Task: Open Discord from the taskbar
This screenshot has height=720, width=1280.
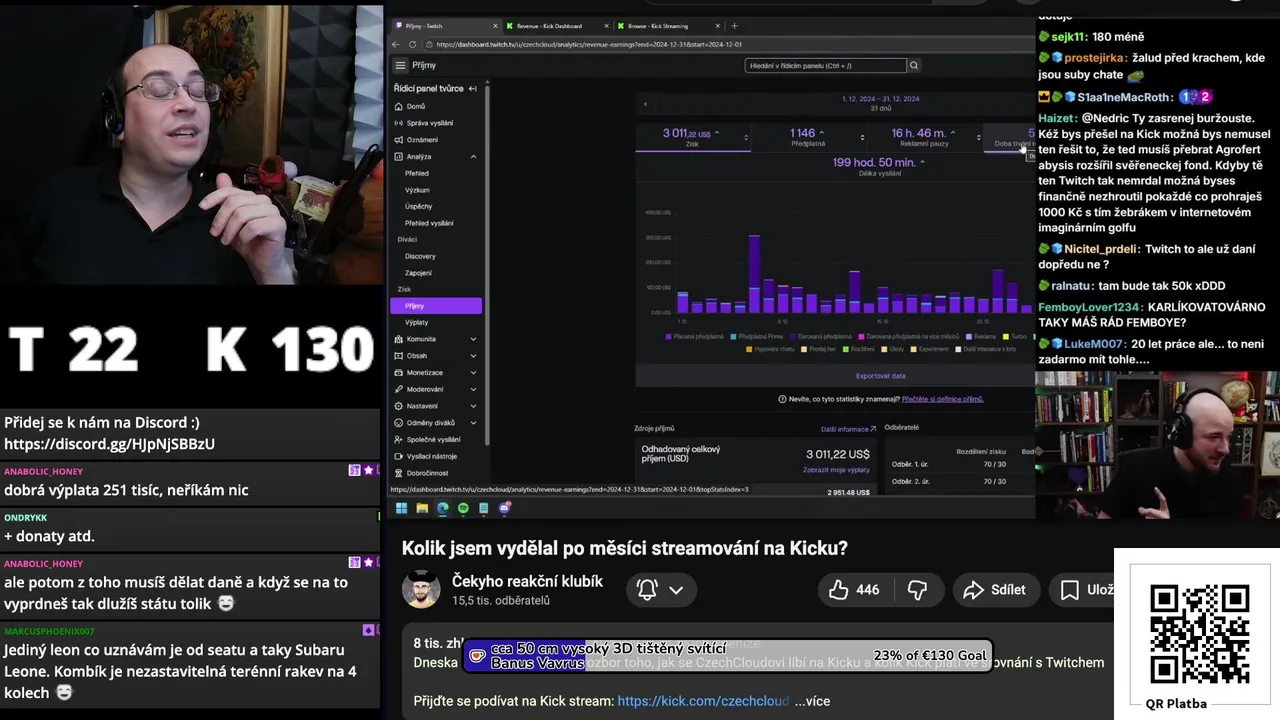Action: coord(504,508)
